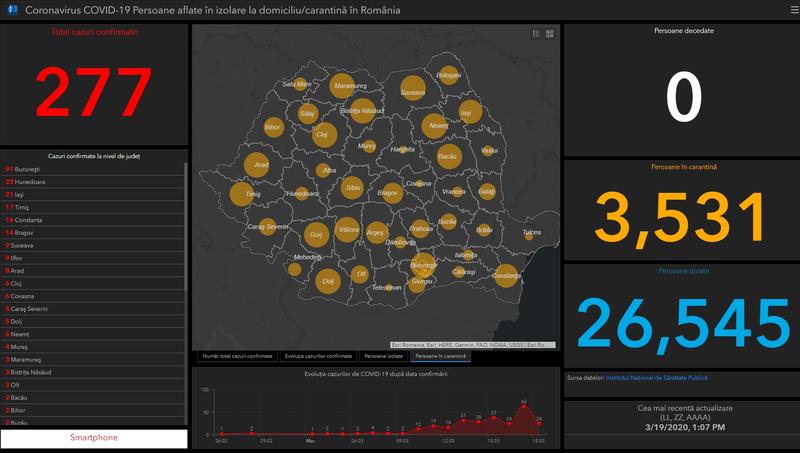This screenshot has height=453, width=800.
Task: Click the Suceava circle on the map
Action: (411, 92)
